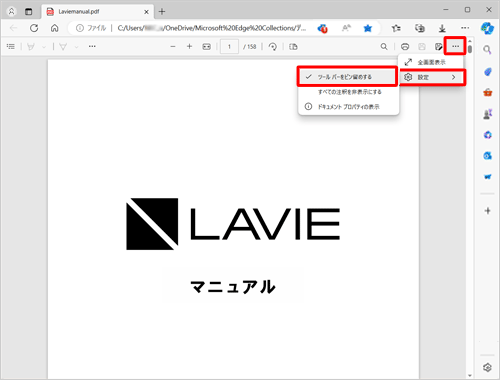The width and height of the screenshot is (500, 380).
Task: Toggle ツール バーをピン留めする option
Action: pos(347,77)
